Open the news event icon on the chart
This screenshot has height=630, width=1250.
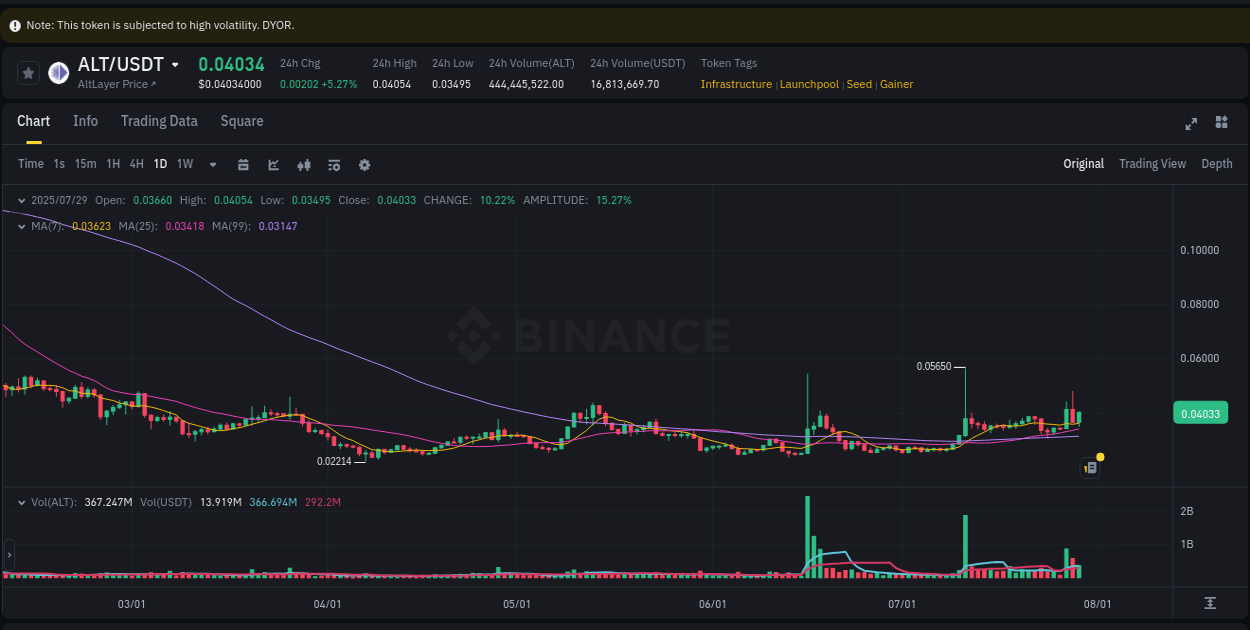[x=1090, y=467]
